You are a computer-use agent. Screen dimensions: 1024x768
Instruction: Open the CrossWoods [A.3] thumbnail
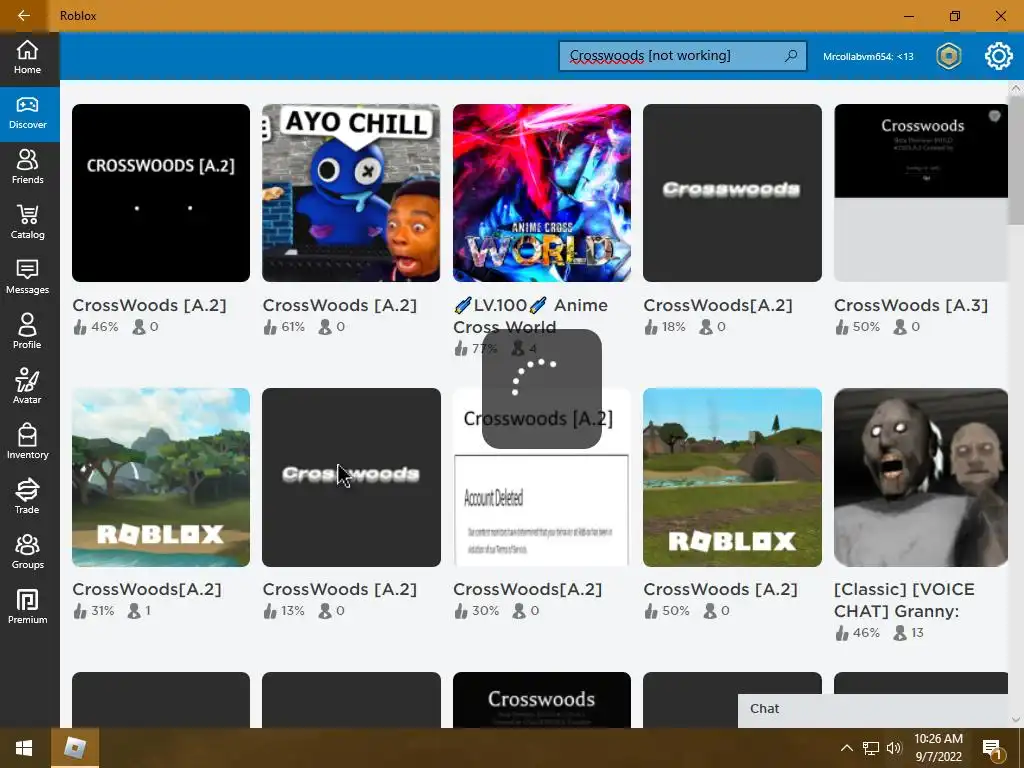[921, 193]
